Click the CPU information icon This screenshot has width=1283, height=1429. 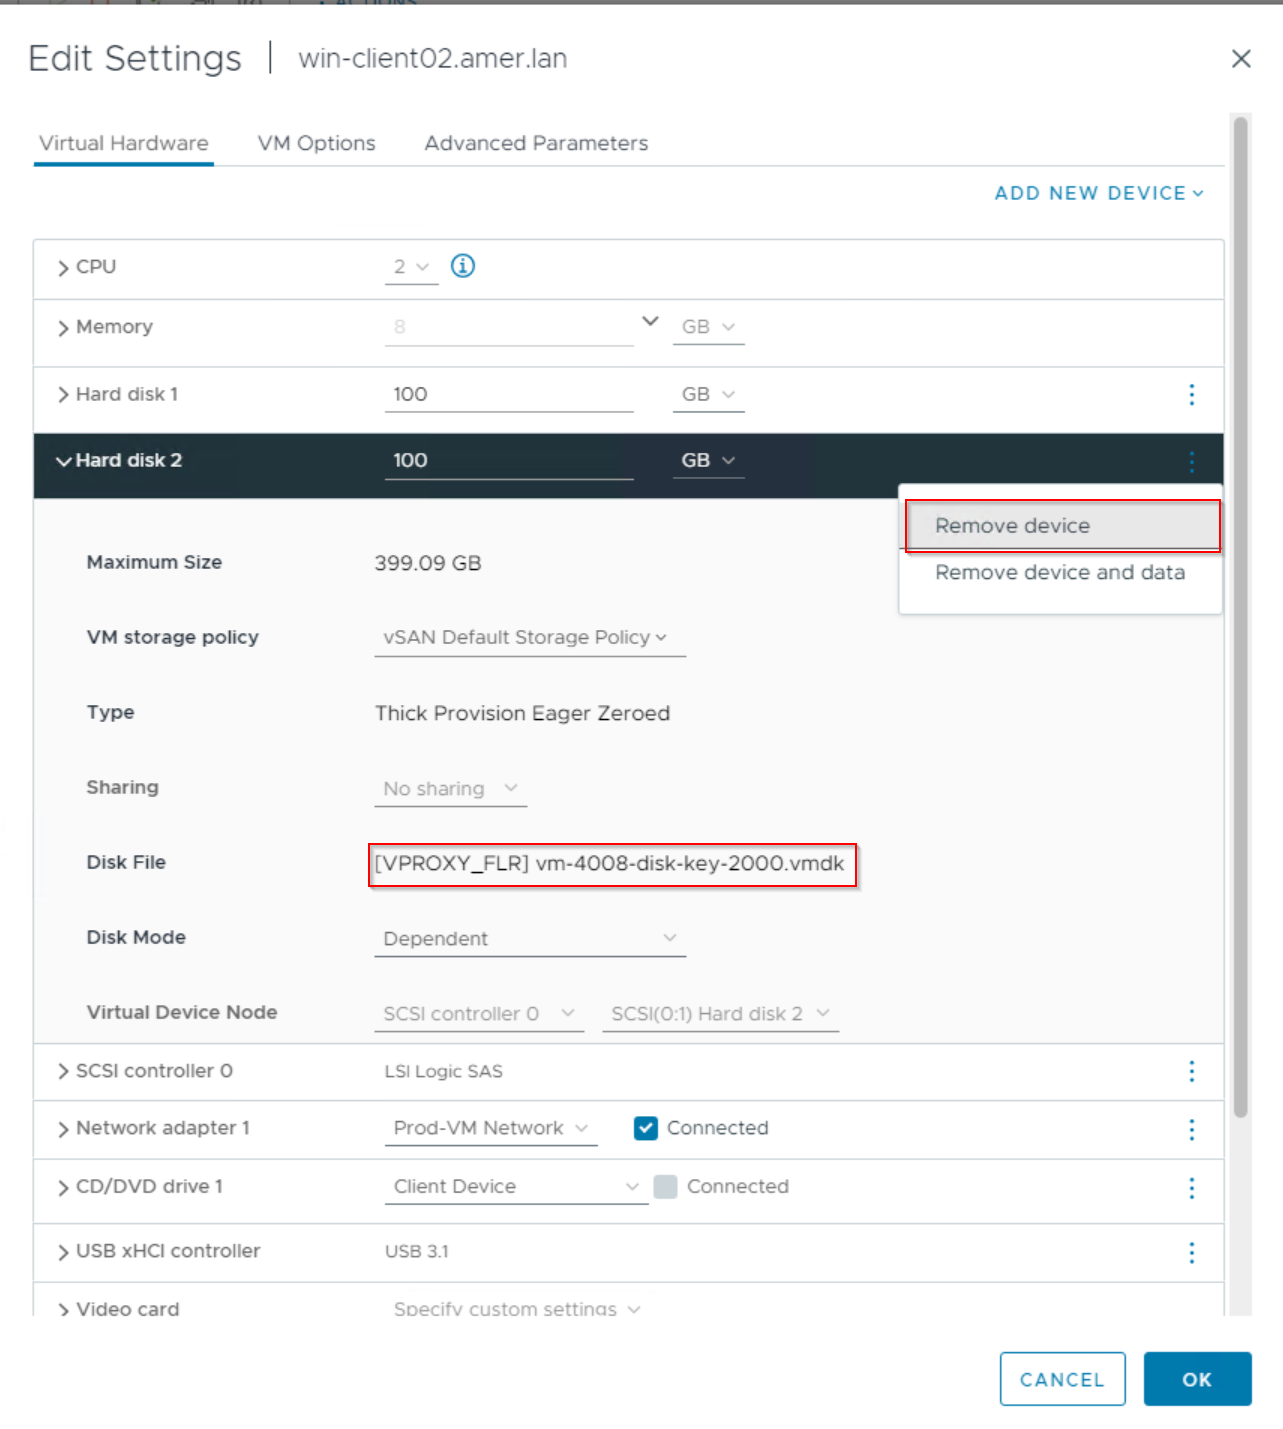coord(462,266)
